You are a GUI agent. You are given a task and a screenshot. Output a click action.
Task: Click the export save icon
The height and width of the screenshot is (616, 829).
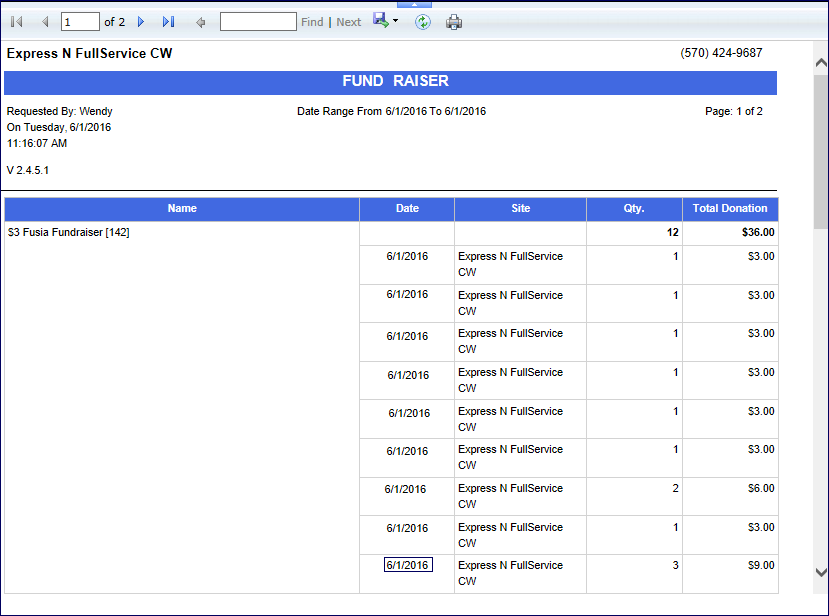click(x=380, y=21)
